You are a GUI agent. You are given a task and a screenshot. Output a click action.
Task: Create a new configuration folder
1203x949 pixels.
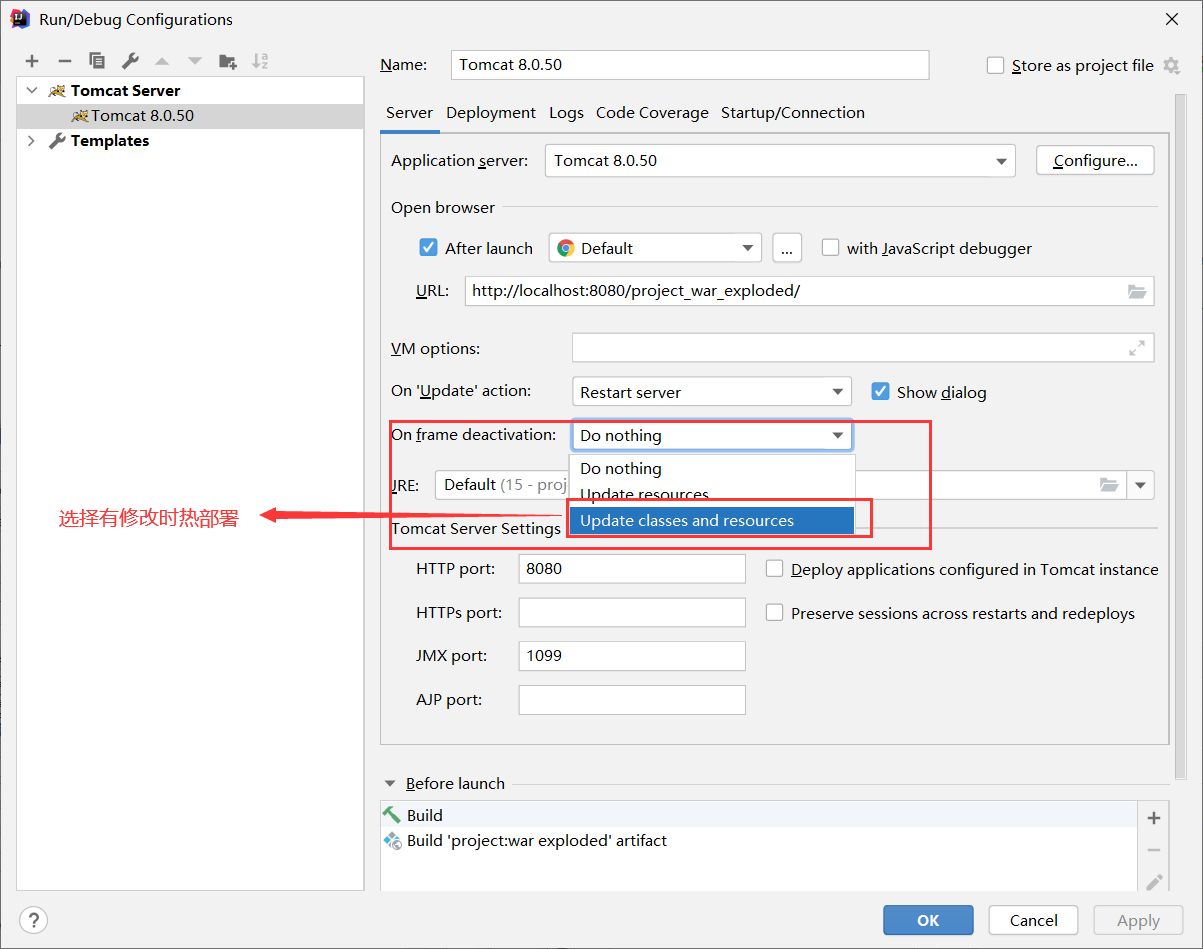pyautogui.click(x=228, y=61)
